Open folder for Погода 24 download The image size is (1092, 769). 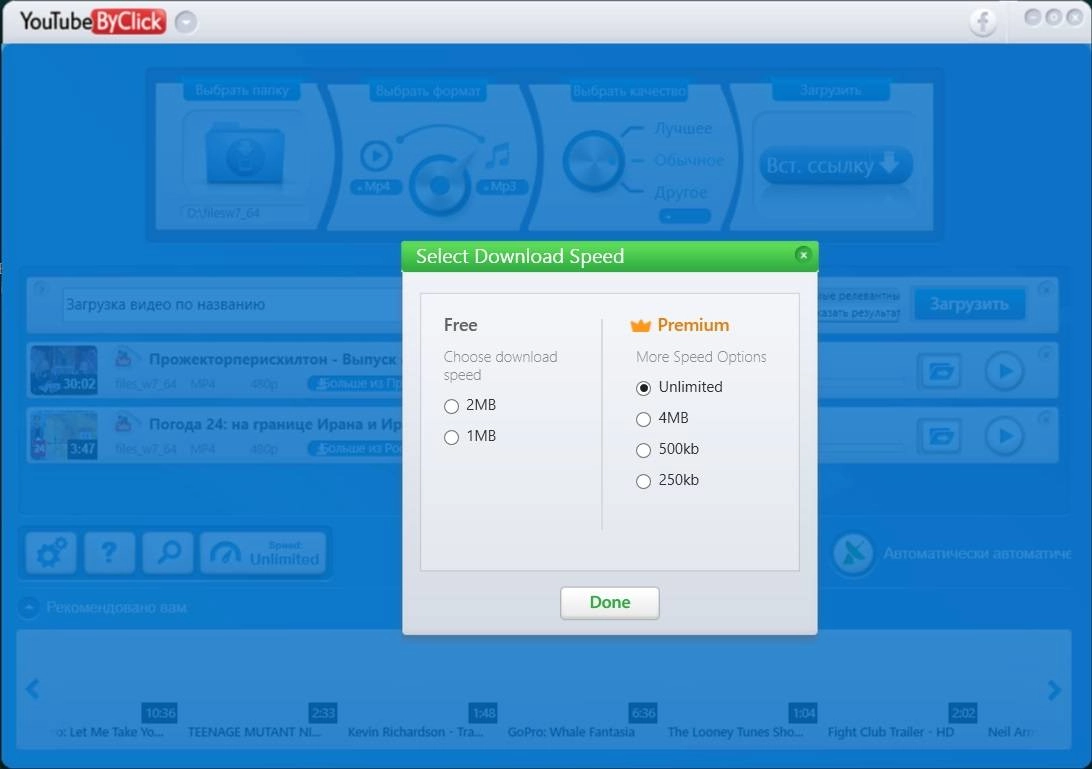940,436
